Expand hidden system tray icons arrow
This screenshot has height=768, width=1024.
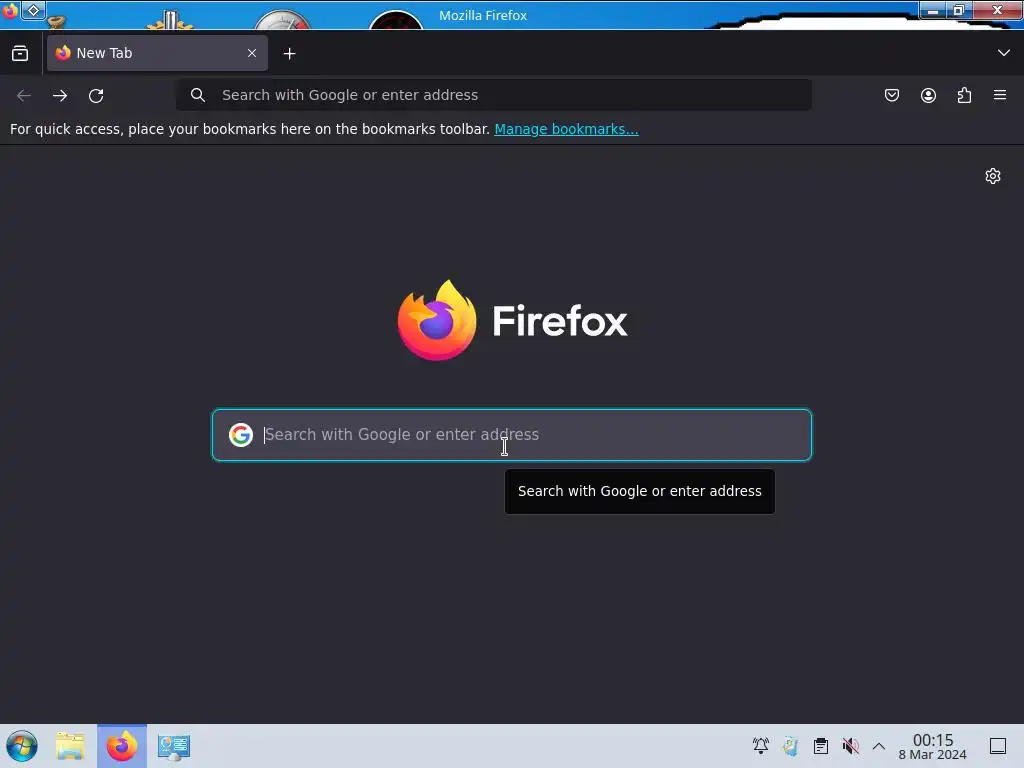[x=879, y=746]
